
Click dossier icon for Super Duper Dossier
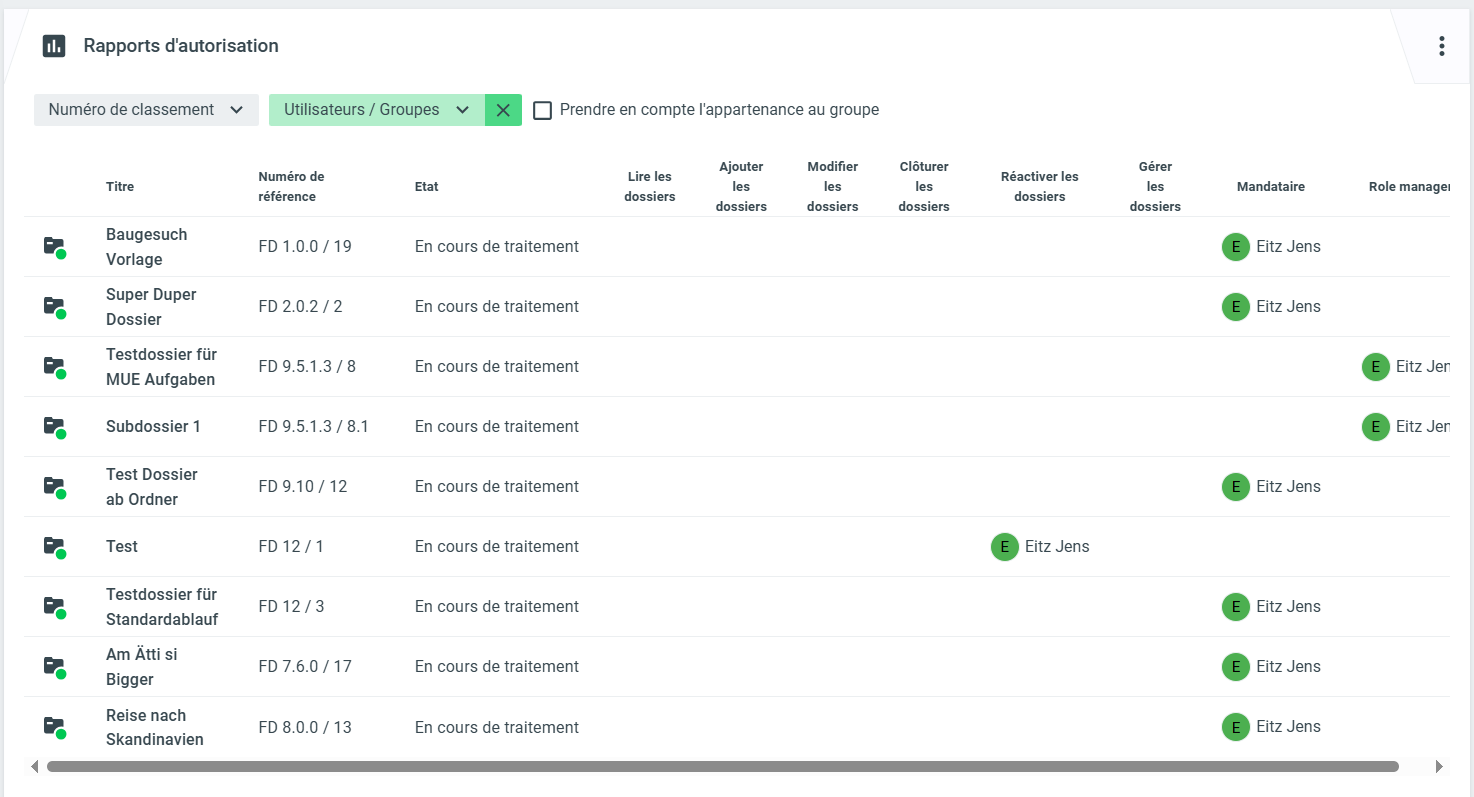[54, 306]
